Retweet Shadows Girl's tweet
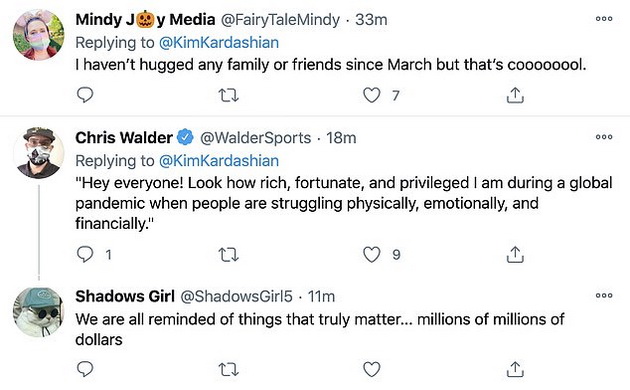This screenshot has height=390, width=630. pyautogui.click(x=228, y=369)
